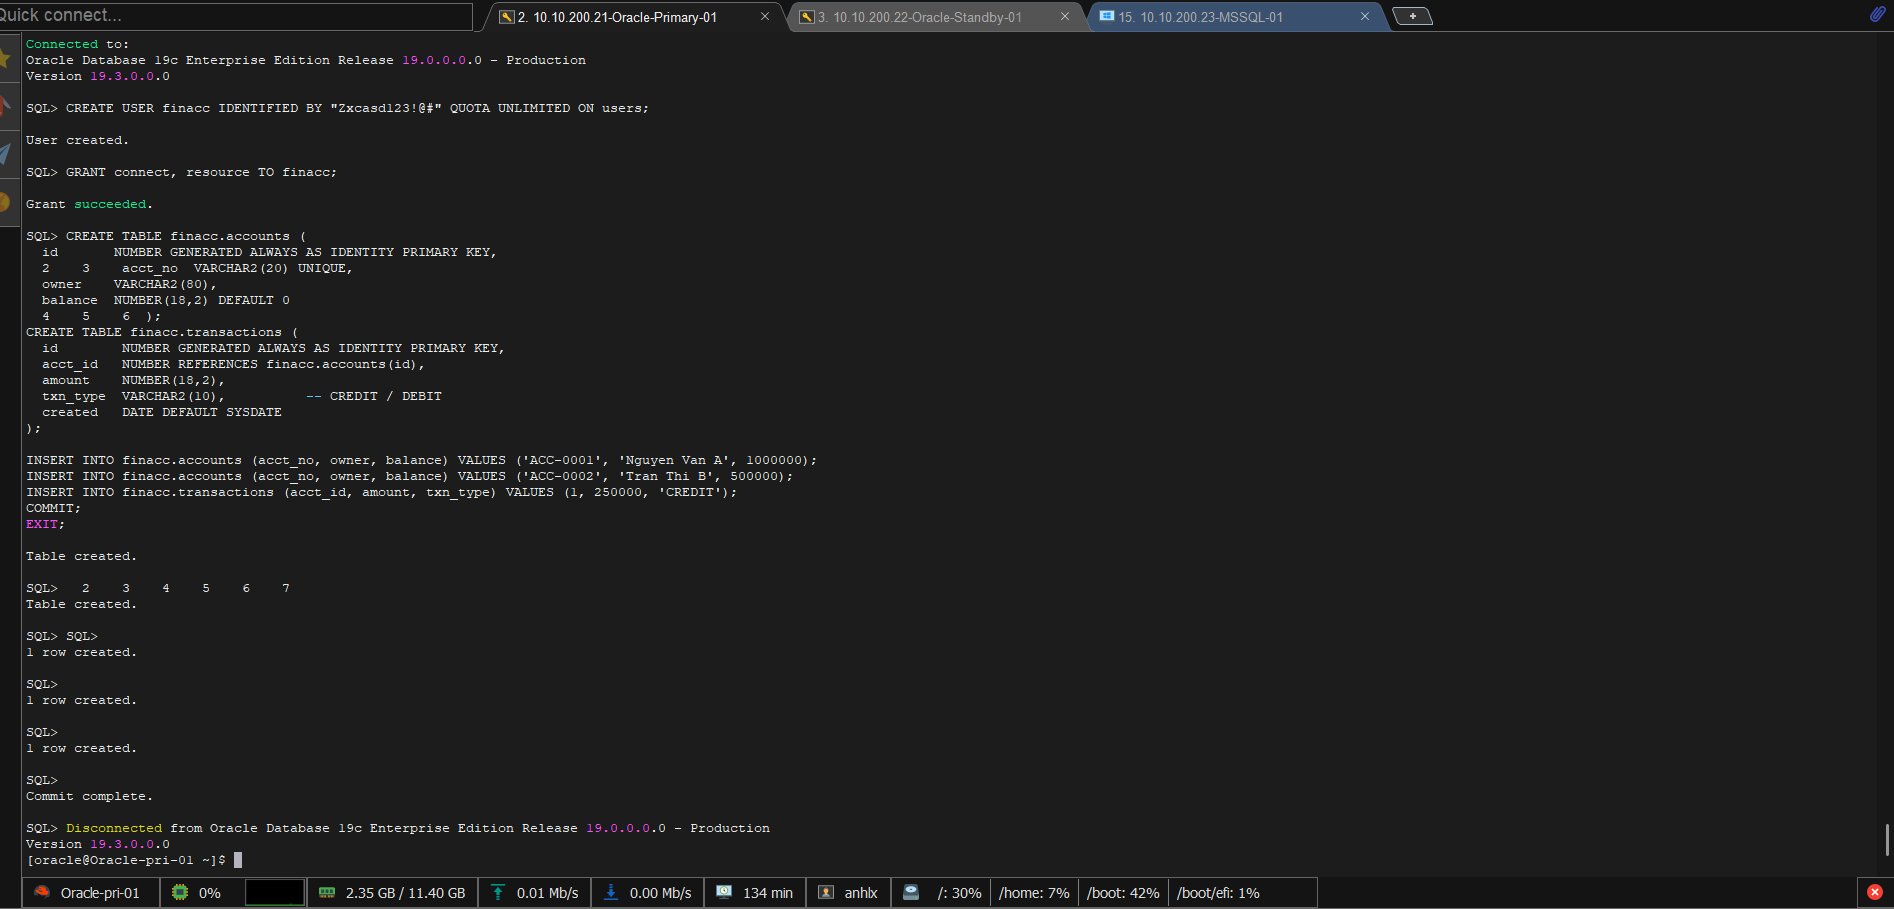Click the /boot: 42% disk usage entry
This screenshot has width=1894, height=909.
(x=1123, y=893)
